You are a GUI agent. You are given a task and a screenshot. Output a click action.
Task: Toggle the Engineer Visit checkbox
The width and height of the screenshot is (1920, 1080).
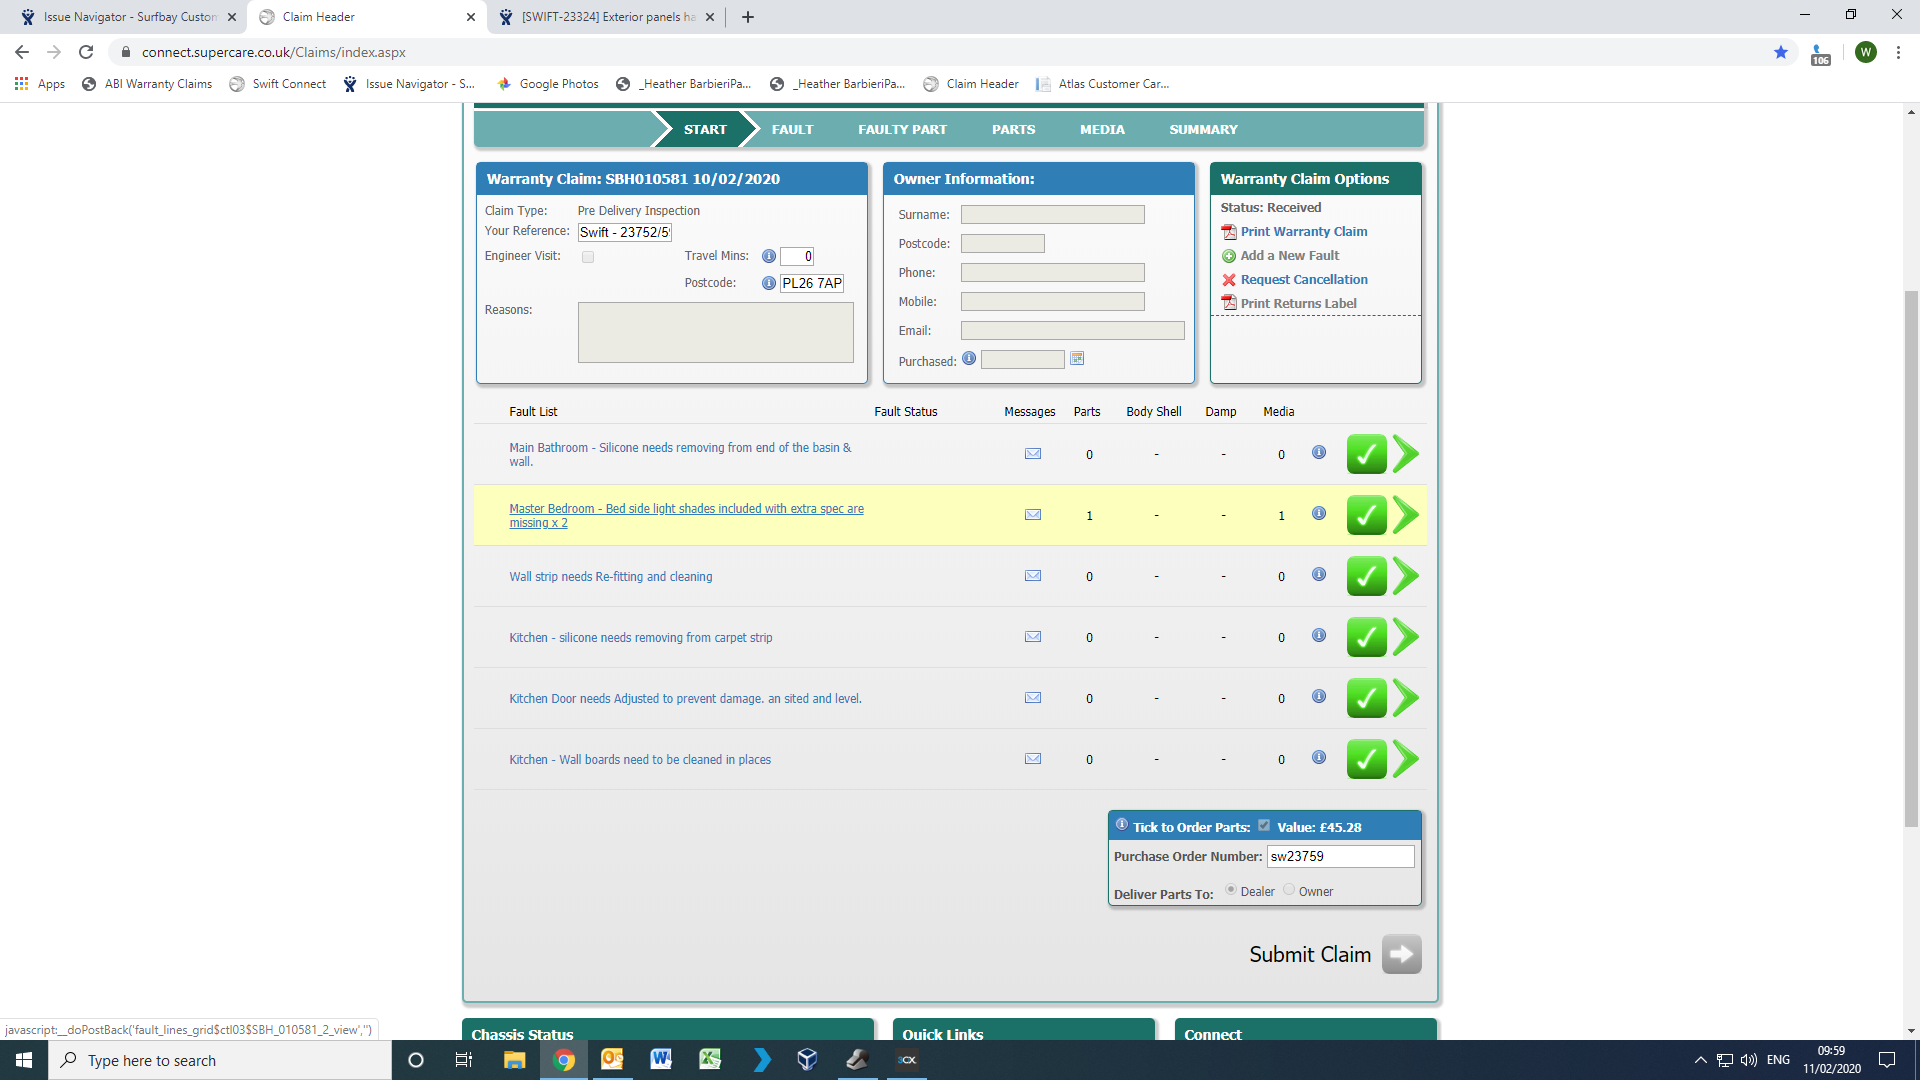[x=588, y=257]
